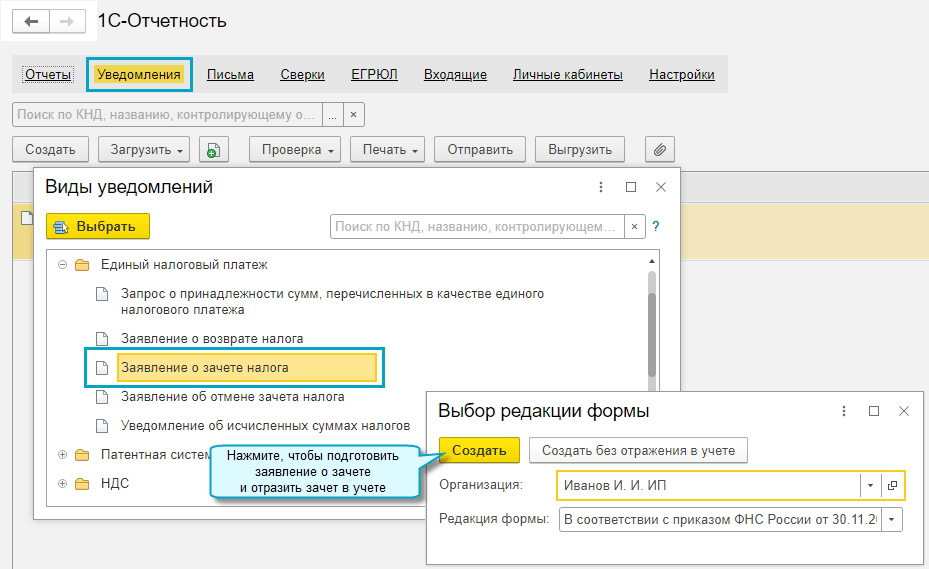Open the Настройки tab

click(x=681, y=75)
